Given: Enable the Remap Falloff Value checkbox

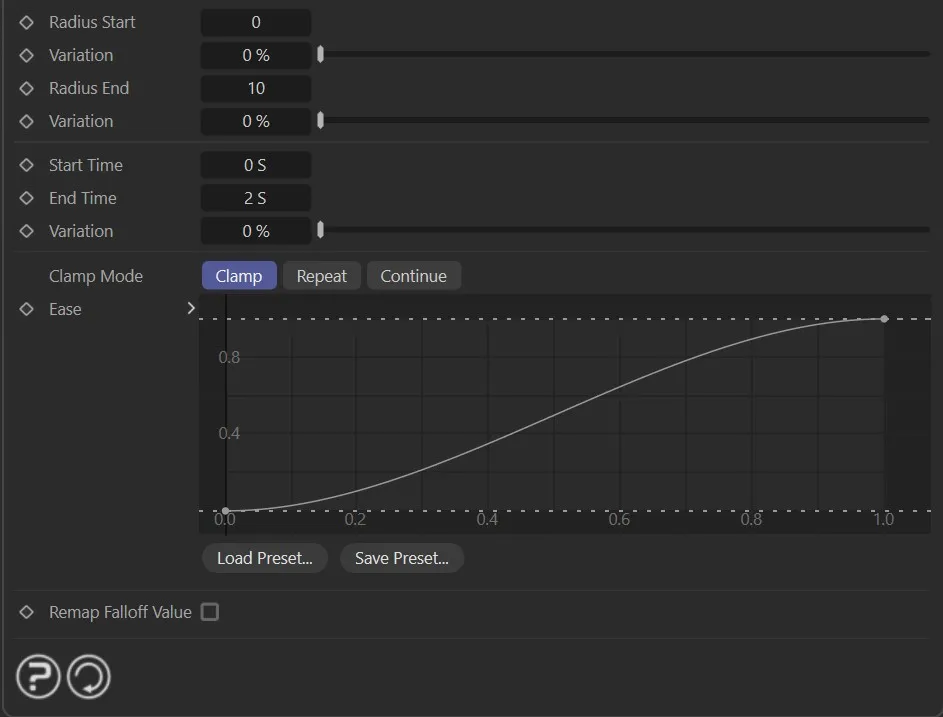Looking at the screenshot, I should (210, 612).
